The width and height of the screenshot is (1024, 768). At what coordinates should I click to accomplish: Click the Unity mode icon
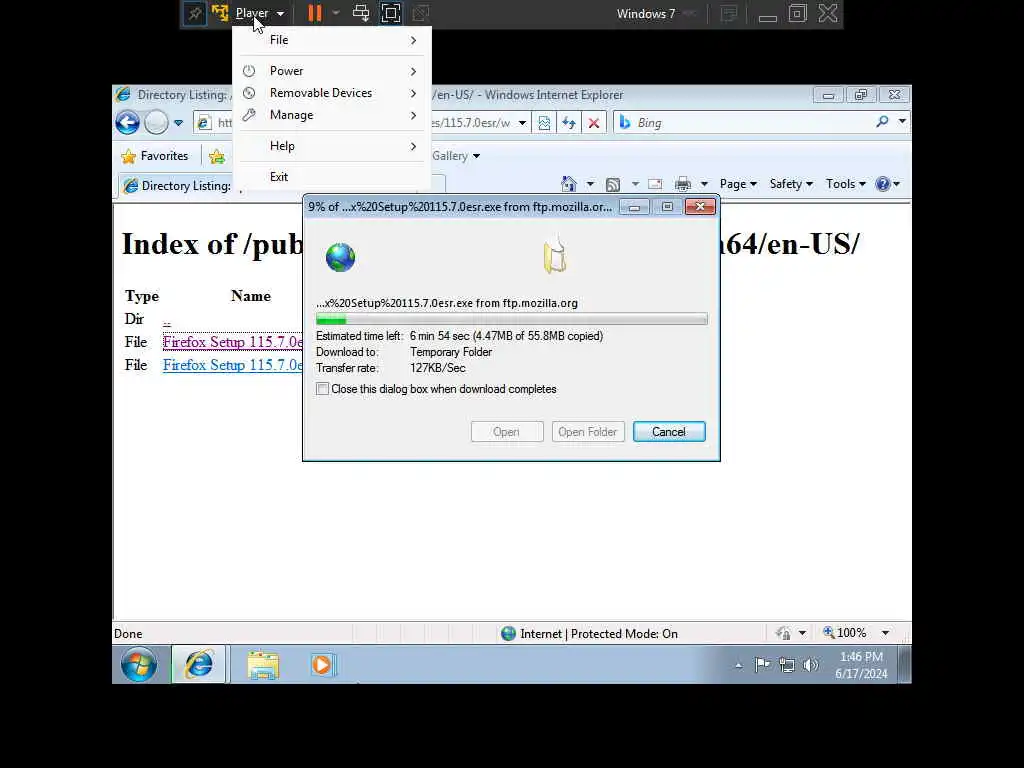pyautogui.click(x=421, y=13)
